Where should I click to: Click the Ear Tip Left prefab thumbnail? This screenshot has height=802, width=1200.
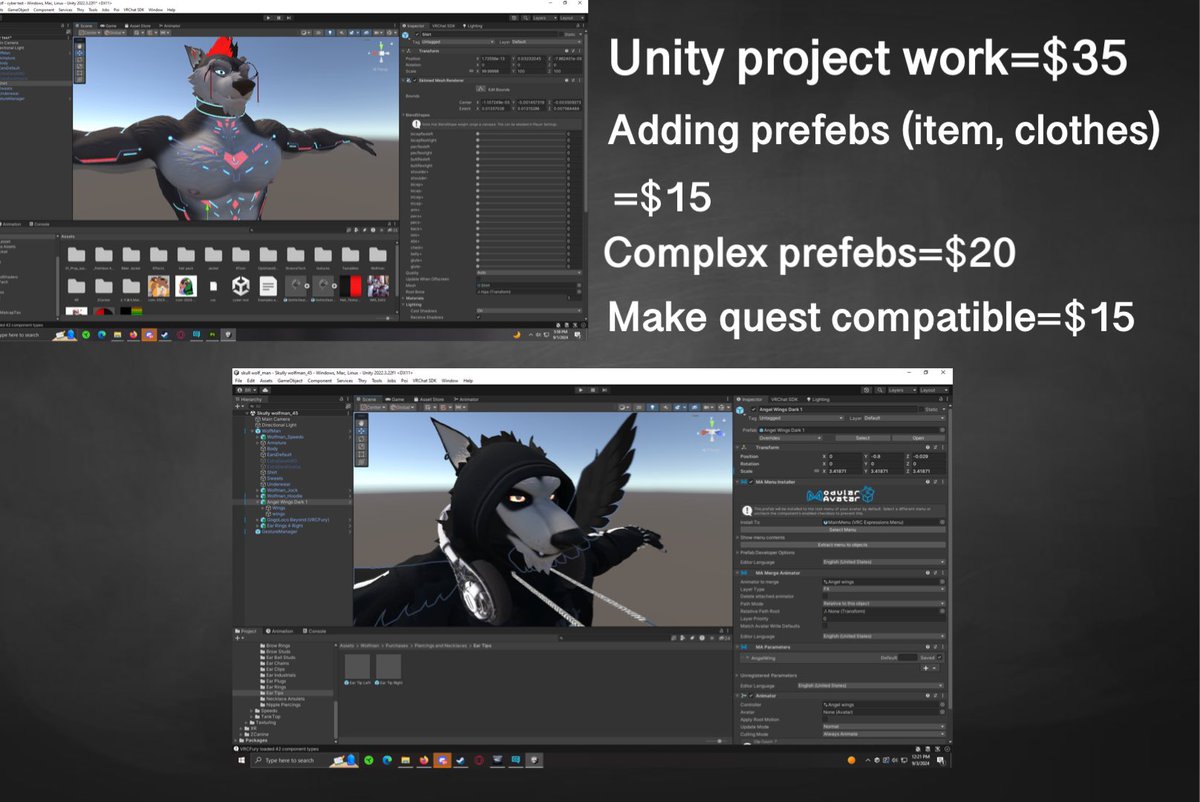[357, 666]
